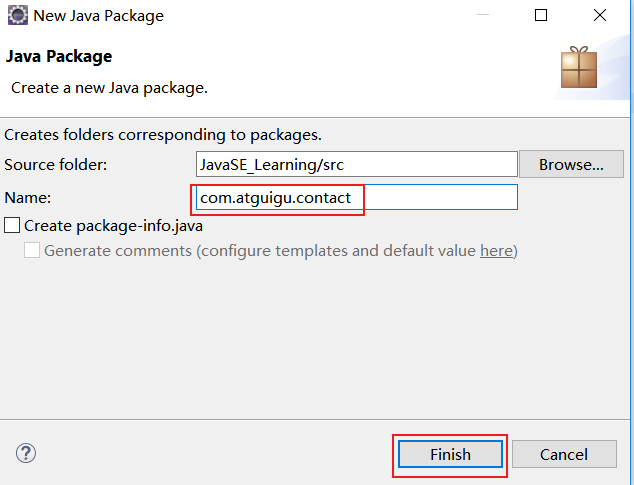Click the gift box package wizard icon
Screen dimensions: 634x485
click(579, 67)
